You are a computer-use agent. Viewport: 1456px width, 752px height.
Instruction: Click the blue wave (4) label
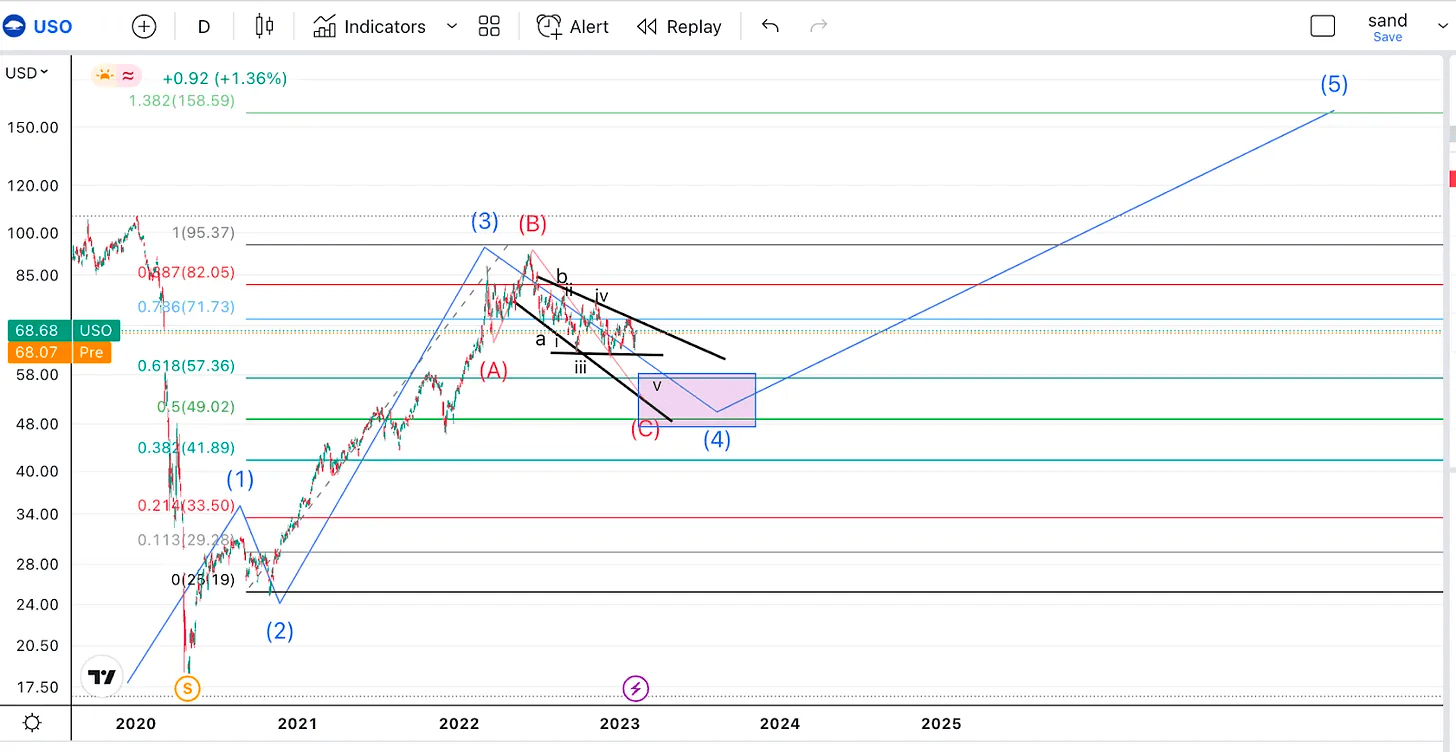coord(716,439)
